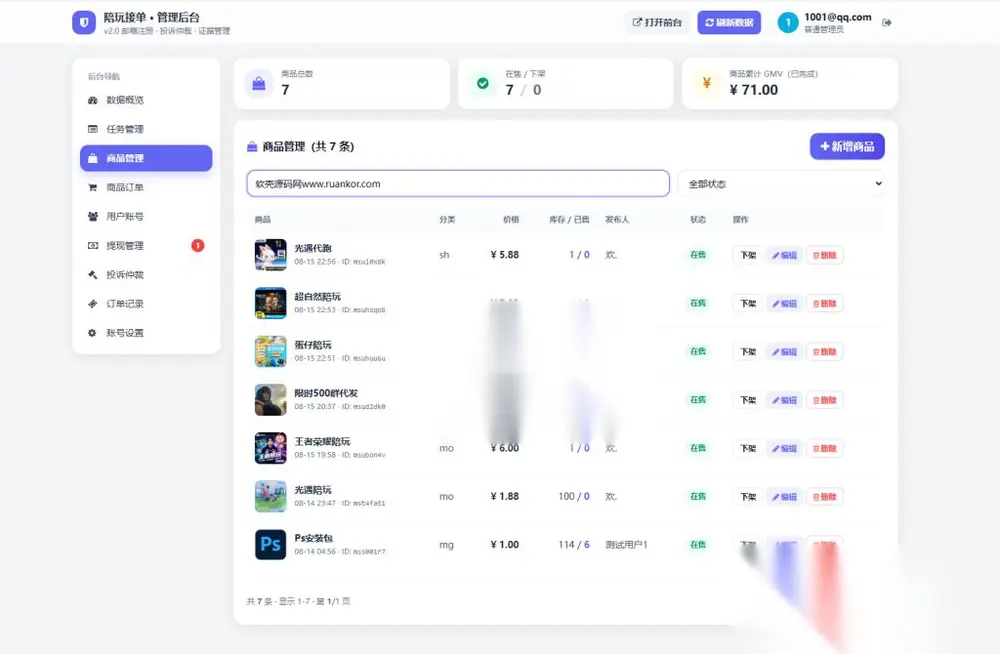
Task: Click the logout icon beside 1001@qq.com
Action: click(886, 22)
